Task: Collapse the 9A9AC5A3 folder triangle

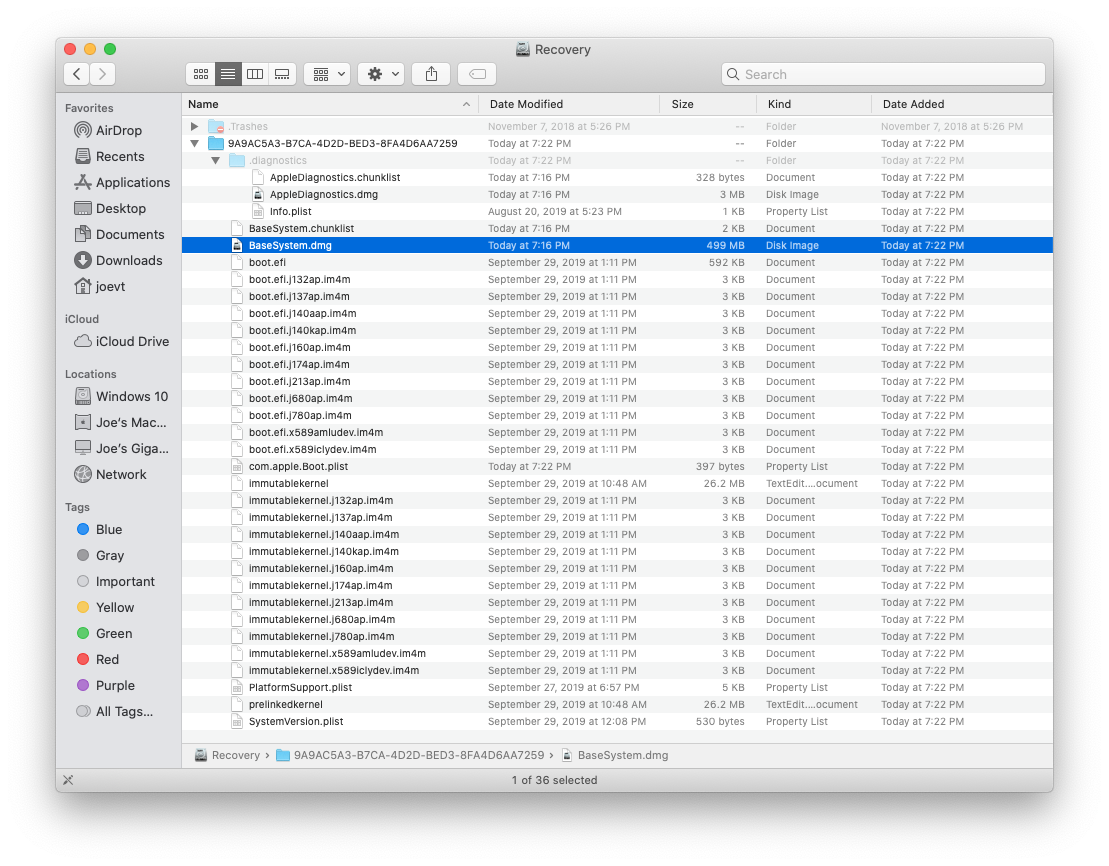Action: [194, 144]
